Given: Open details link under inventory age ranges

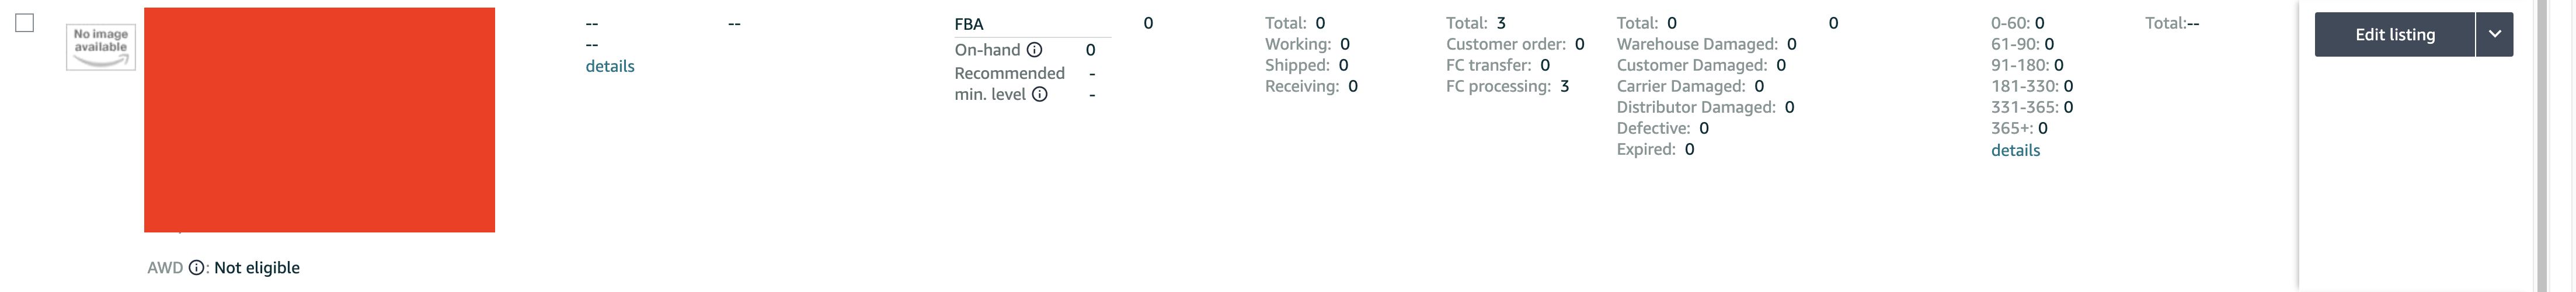Looking at the screenshot, I should 2015,150.
